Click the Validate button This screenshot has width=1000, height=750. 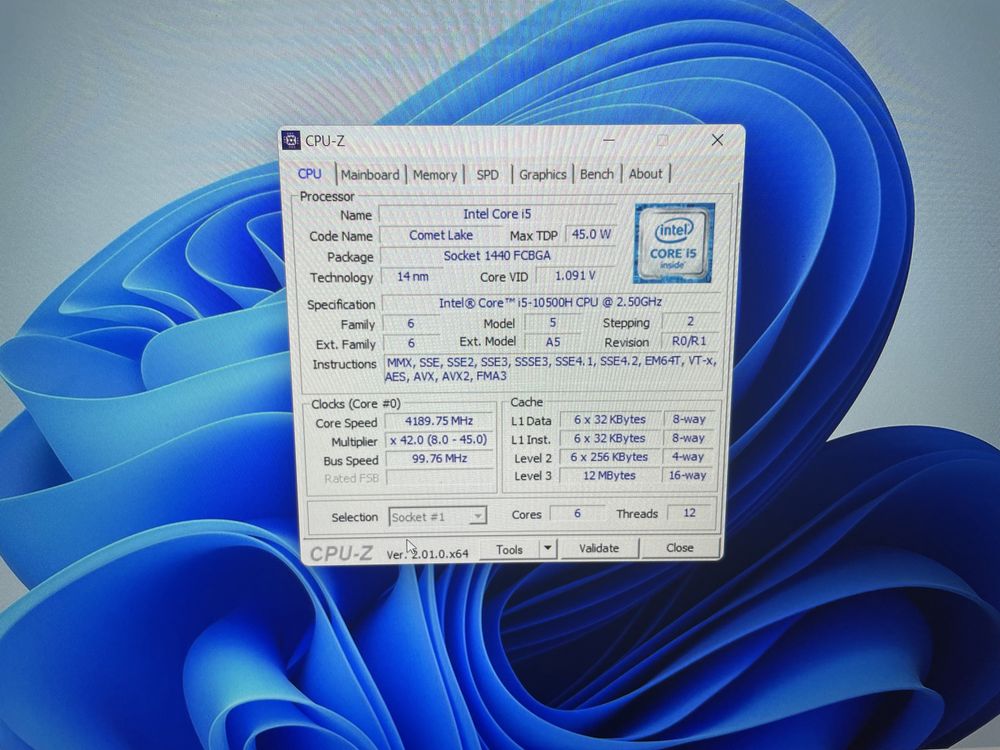[599, 548]
